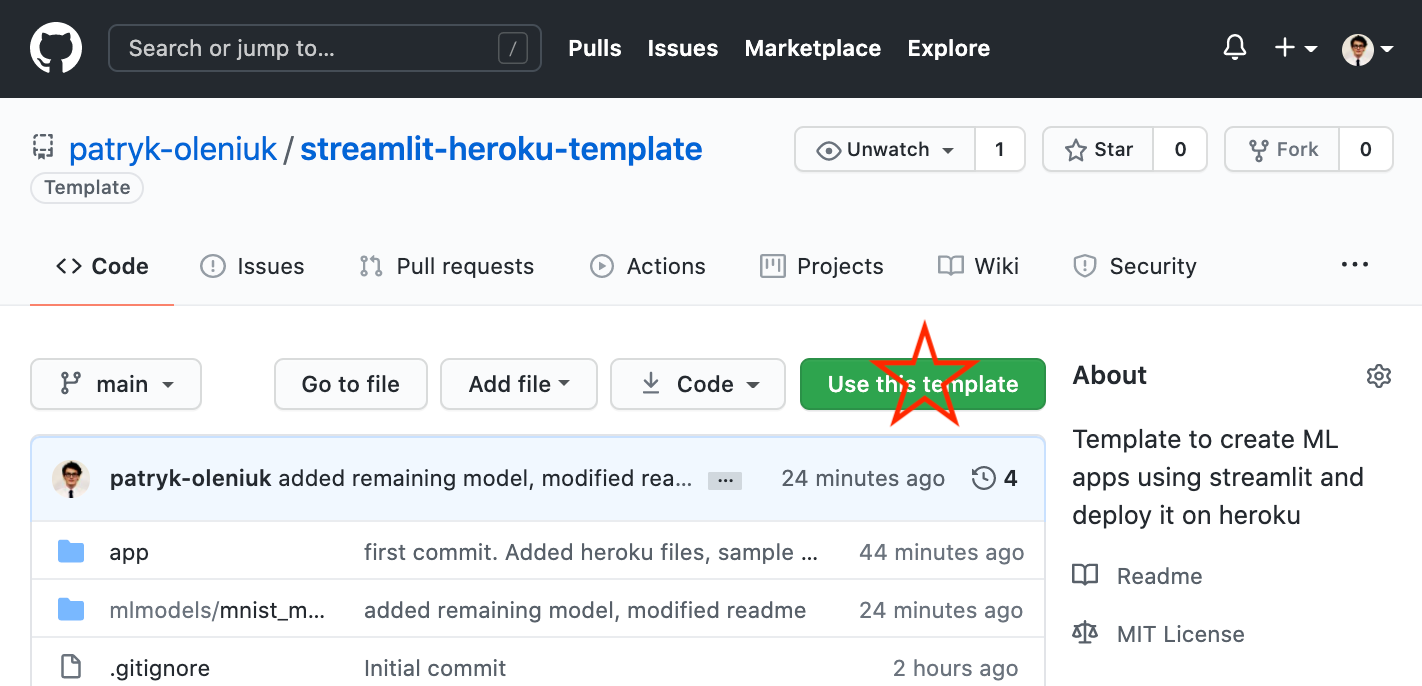Open the app folder

tap(129, 552)
